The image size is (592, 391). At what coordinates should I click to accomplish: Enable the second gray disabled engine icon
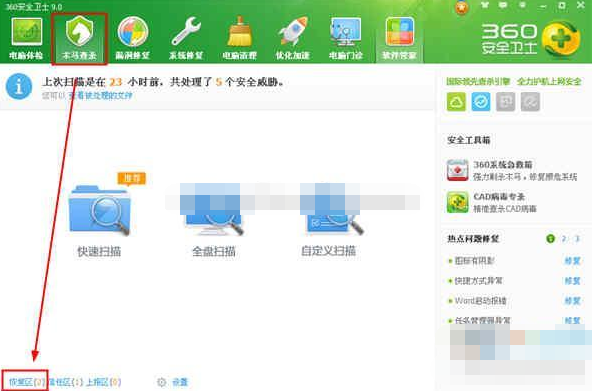click(x=530, y=102)
